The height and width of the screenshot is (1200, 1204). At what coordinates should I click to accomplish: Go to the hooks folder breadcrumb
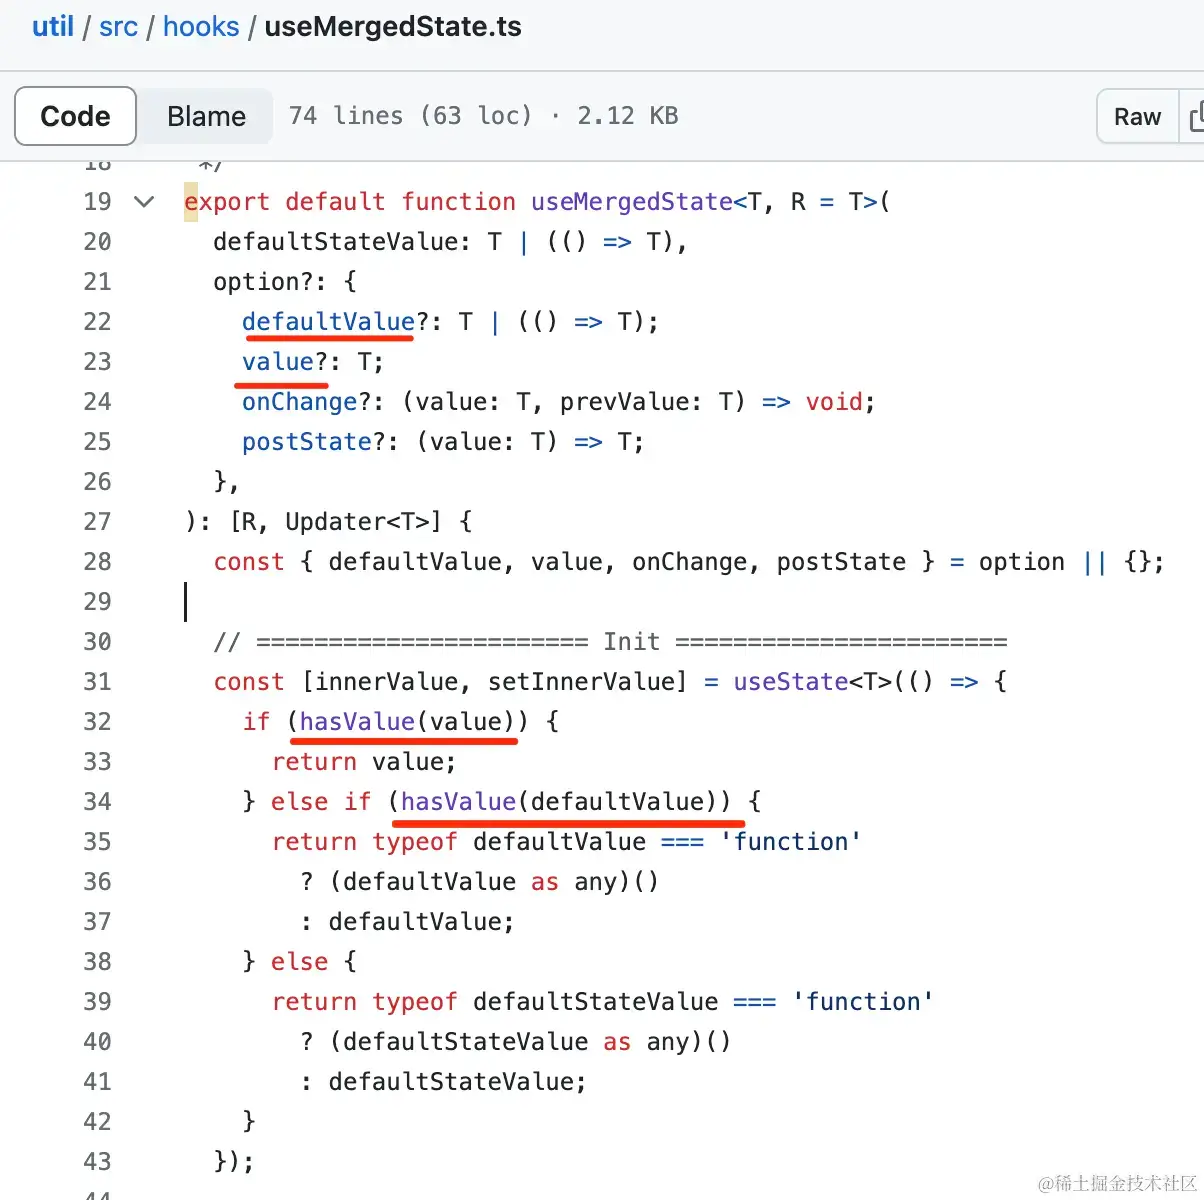point(201,26)
